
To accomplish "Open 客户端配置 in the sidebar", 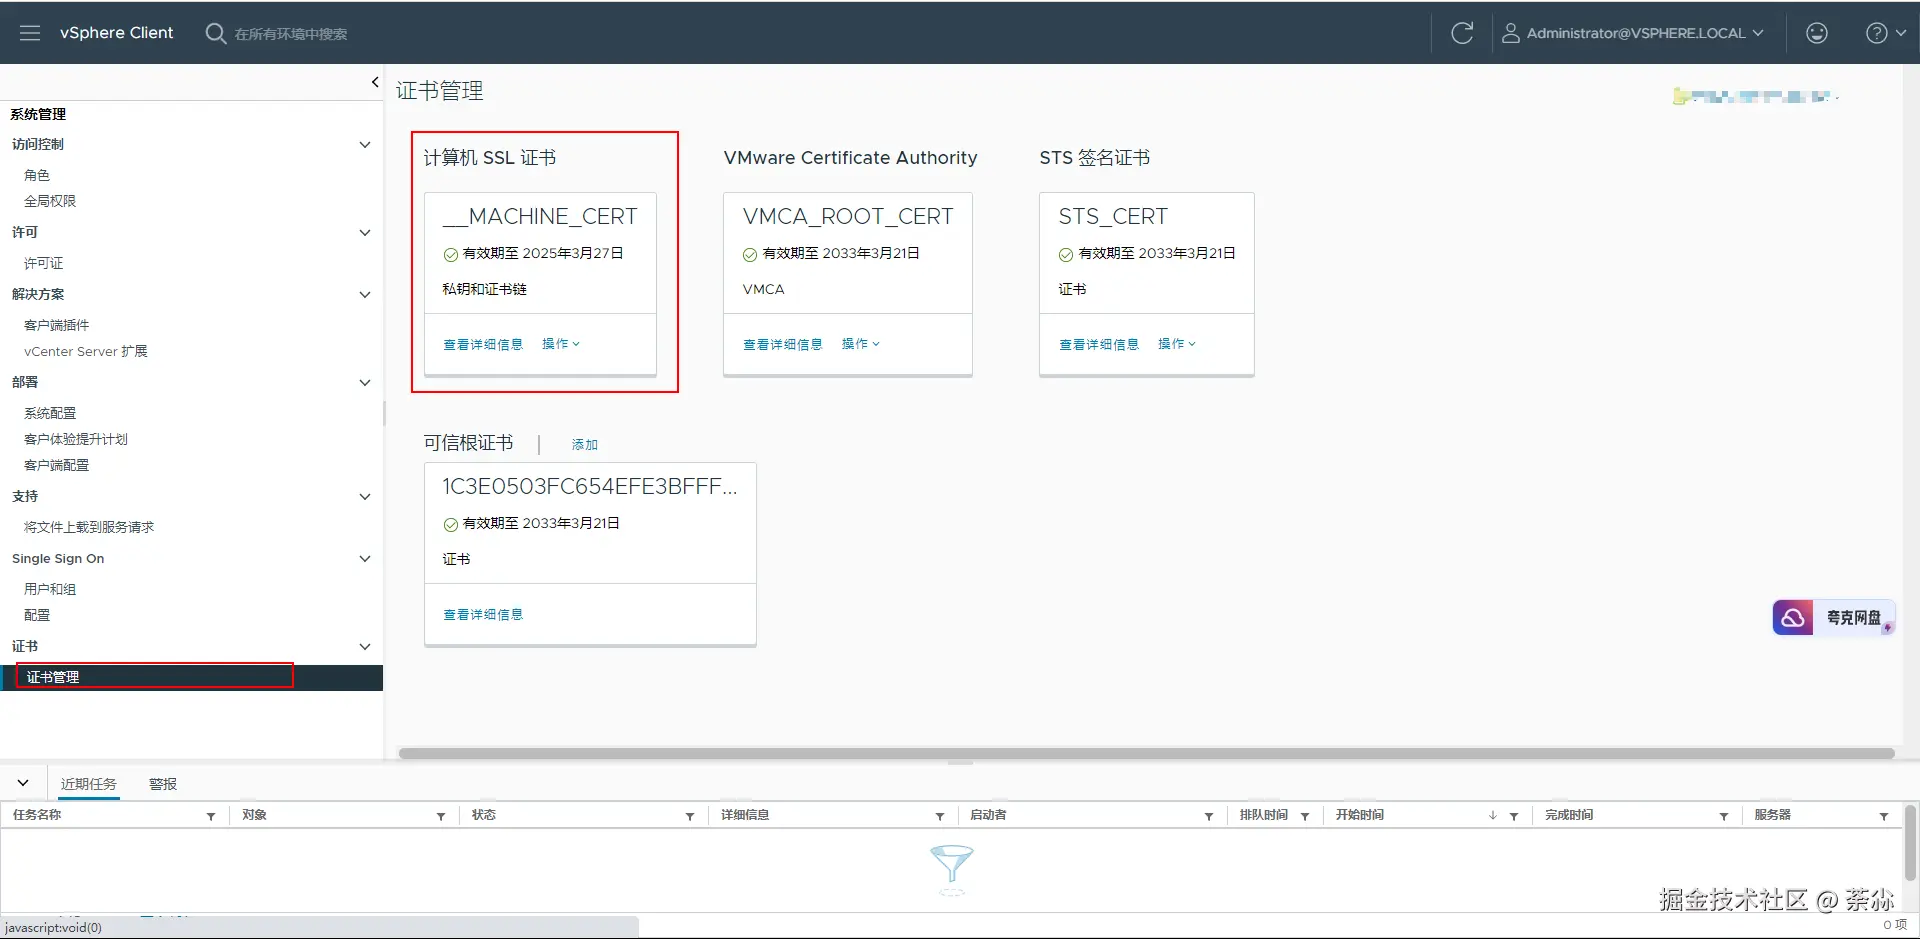I will point(57,465).
